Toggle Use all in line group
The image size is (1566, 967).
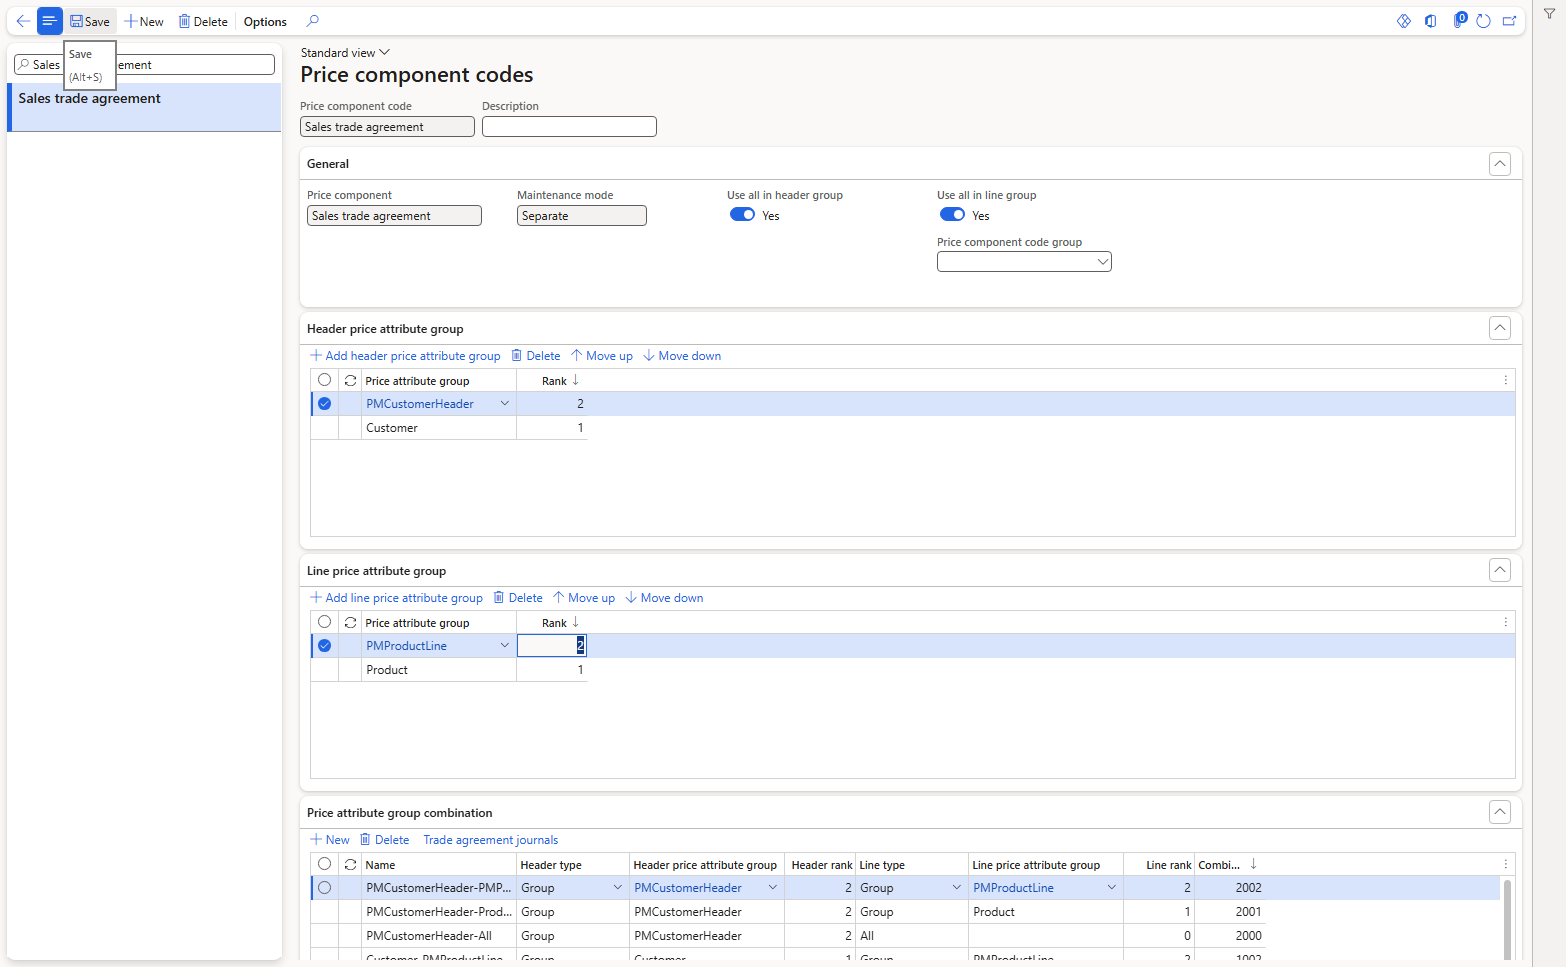[x=952, y=215]
